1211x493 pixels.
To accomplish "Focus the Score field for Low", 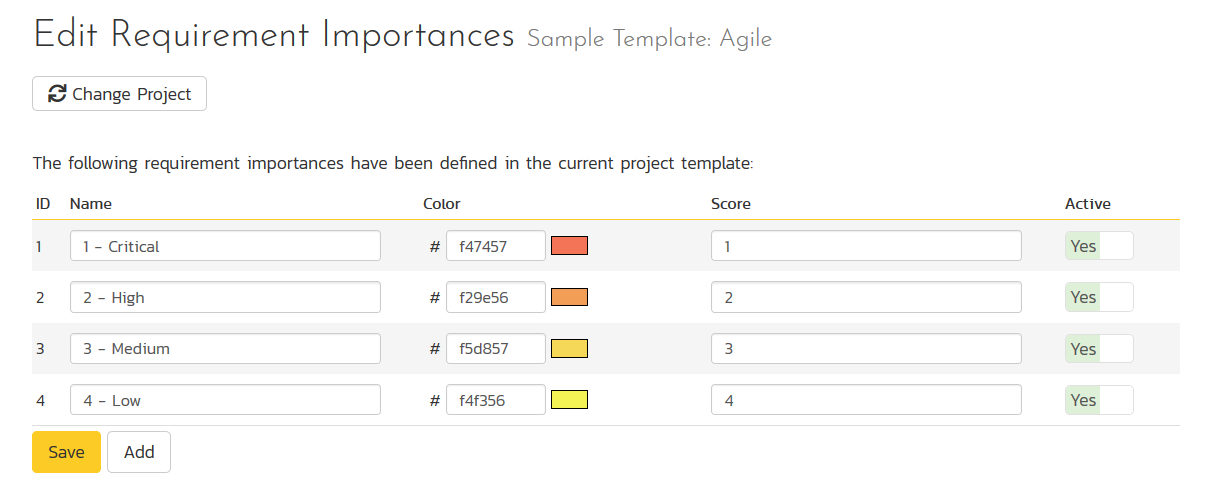I will coord(866,400).
